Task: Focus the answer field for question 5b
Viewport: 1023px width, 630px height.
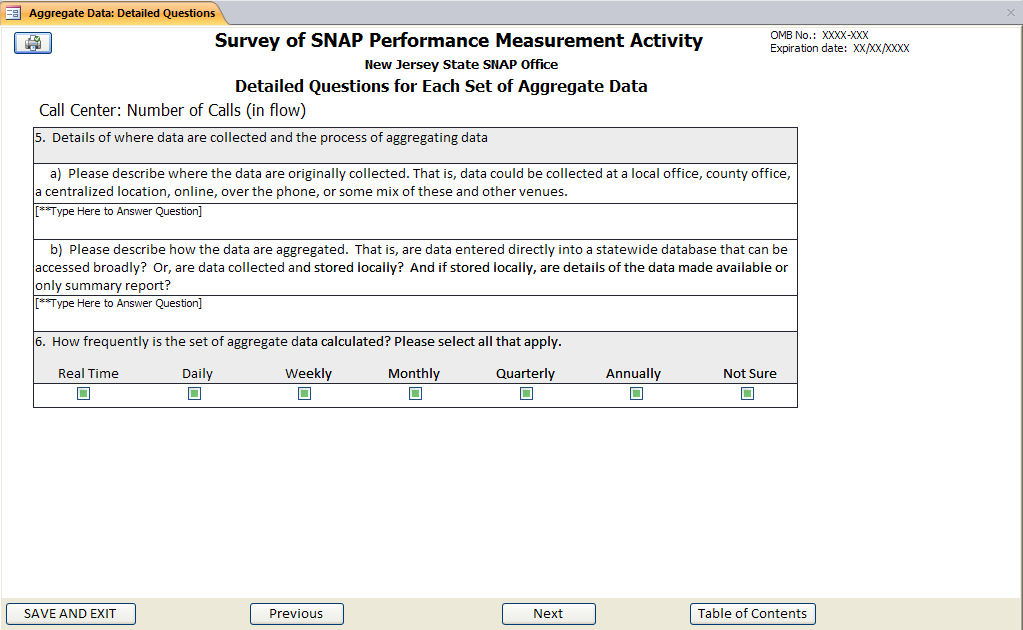Action: tap(415, 313)
